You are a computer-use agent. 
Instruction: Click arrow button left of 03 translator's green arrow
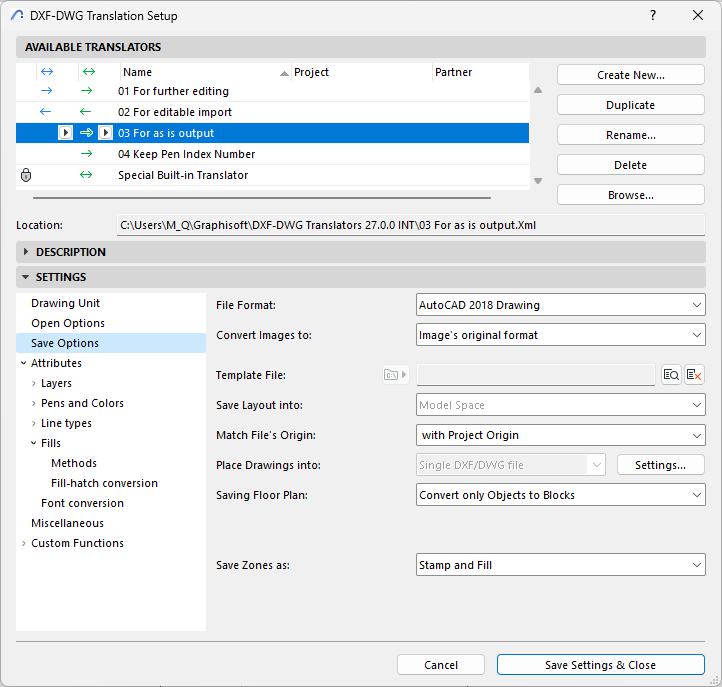tap(65, 133)
